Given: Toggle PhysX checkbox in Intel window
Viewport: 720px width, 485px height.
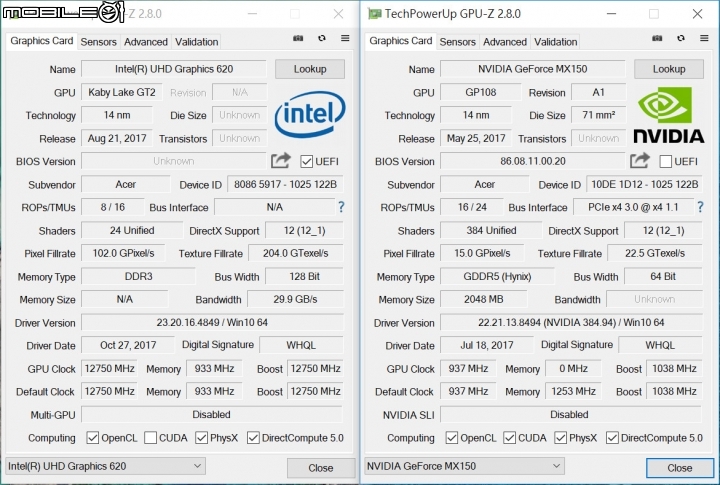Looking at the screenshot, I should point(201,438).
